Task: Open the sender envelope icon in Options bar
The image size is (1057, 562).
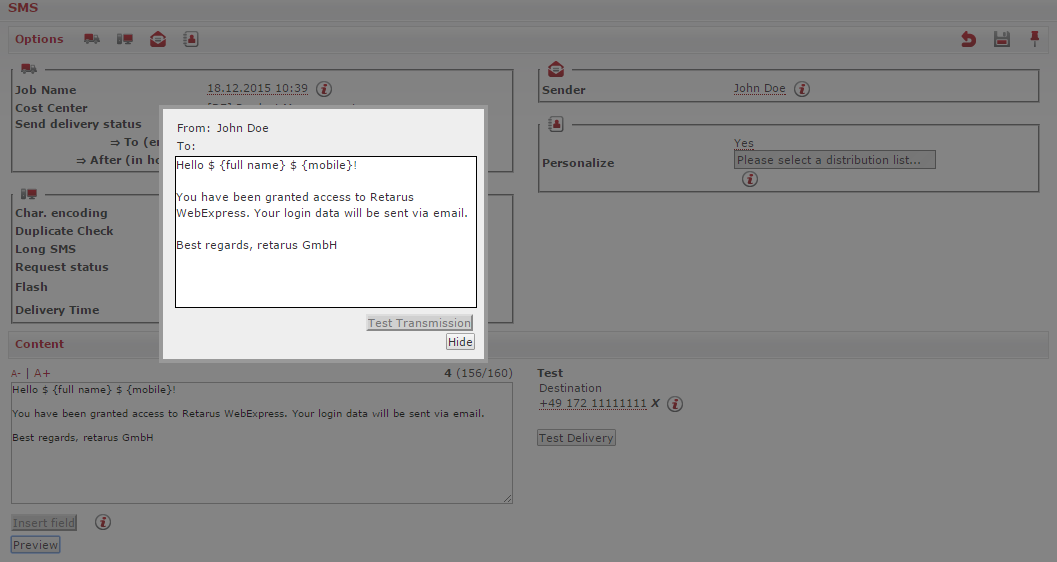Action: pyautogui.click(x=158, y=39)
